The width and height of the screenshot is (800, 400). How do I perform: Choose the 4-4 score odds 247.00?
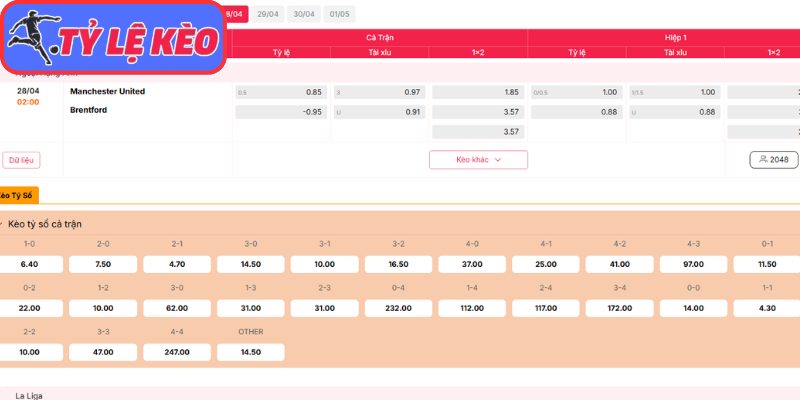click(x=177, y=352)
